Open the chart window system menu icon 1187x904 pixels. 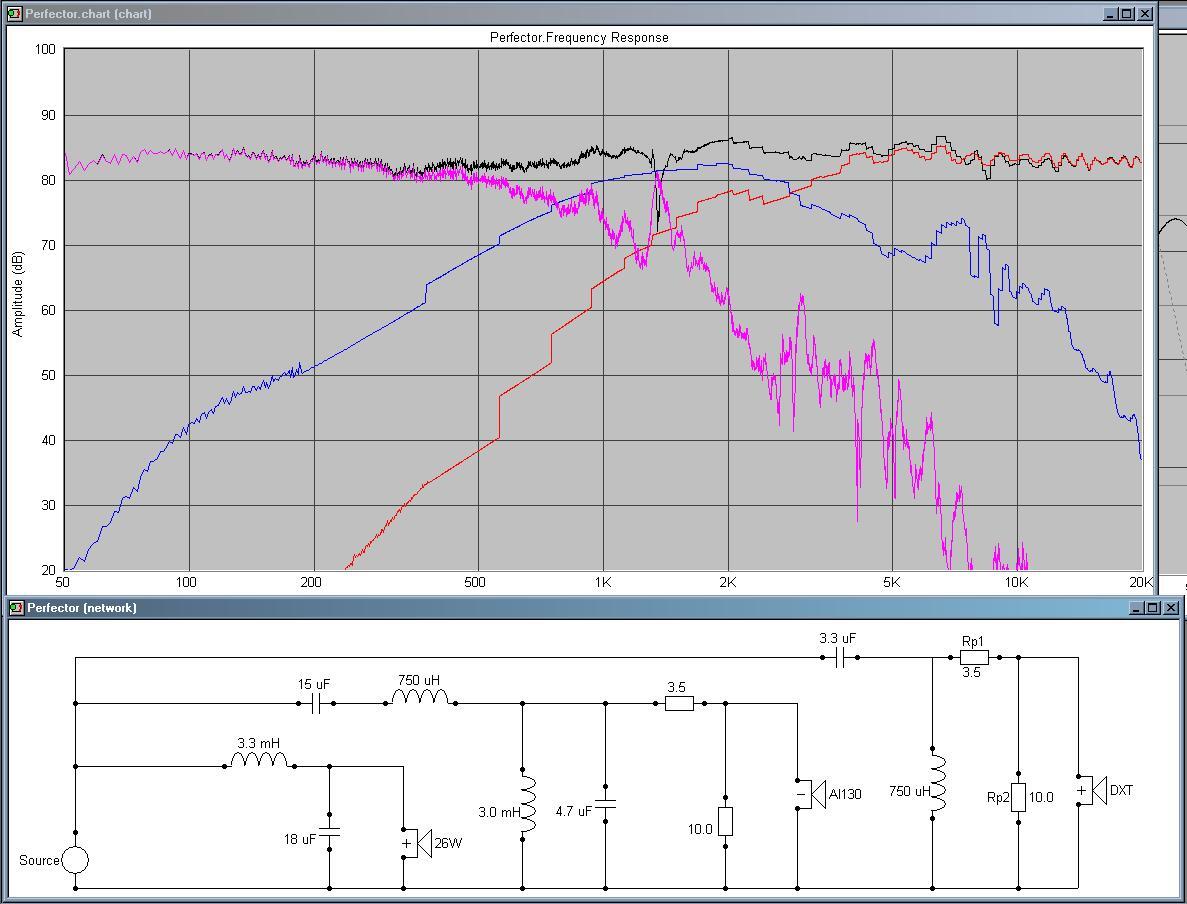[x=14, y=14]
